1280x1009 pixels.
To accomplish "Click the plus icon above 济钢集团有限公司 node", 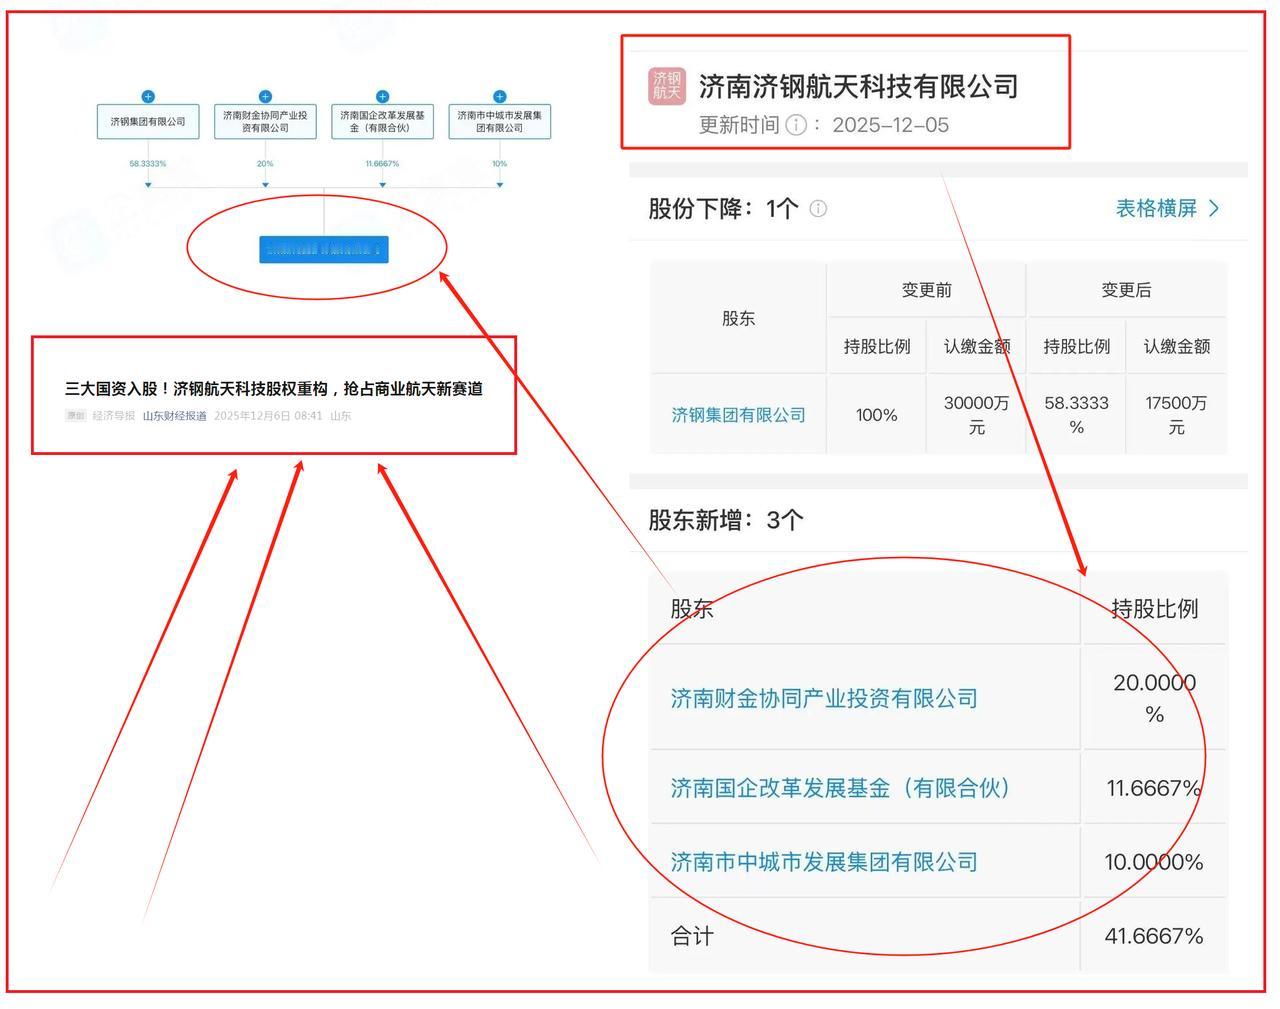I will pyautogui.click(x=147, y=95).
